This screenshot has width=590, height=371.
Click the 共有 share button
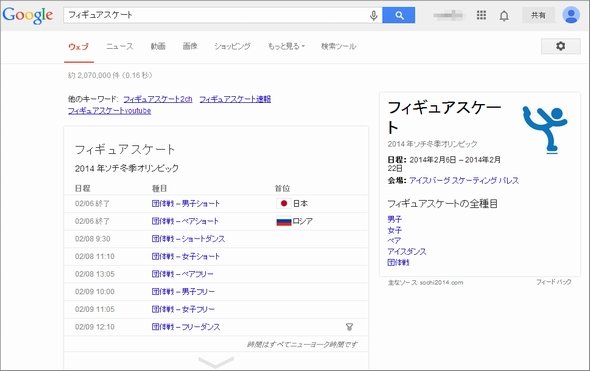click(x=538, y=15)
